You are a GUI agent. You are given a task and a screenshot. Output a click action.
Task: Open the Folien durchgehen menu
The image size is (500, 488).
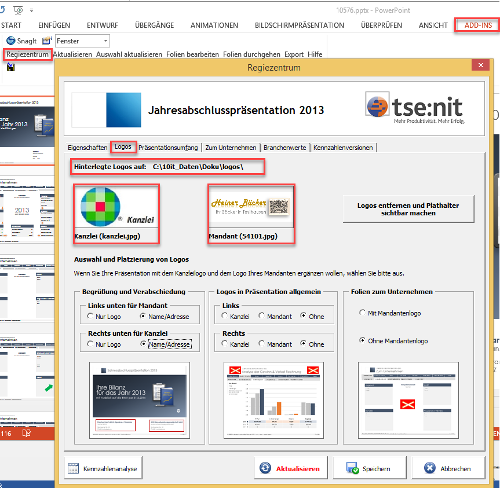tap(252, 54)
